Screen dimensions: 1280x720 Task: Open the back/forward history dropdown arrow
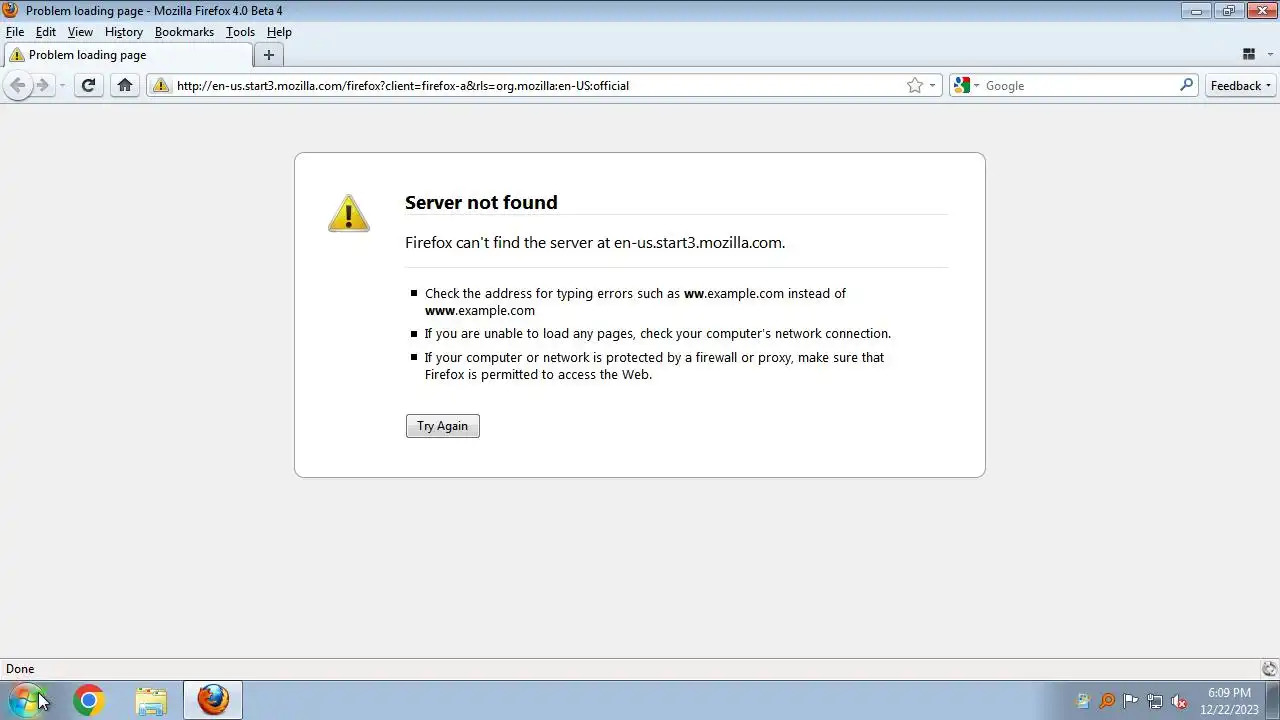[62, 86]
